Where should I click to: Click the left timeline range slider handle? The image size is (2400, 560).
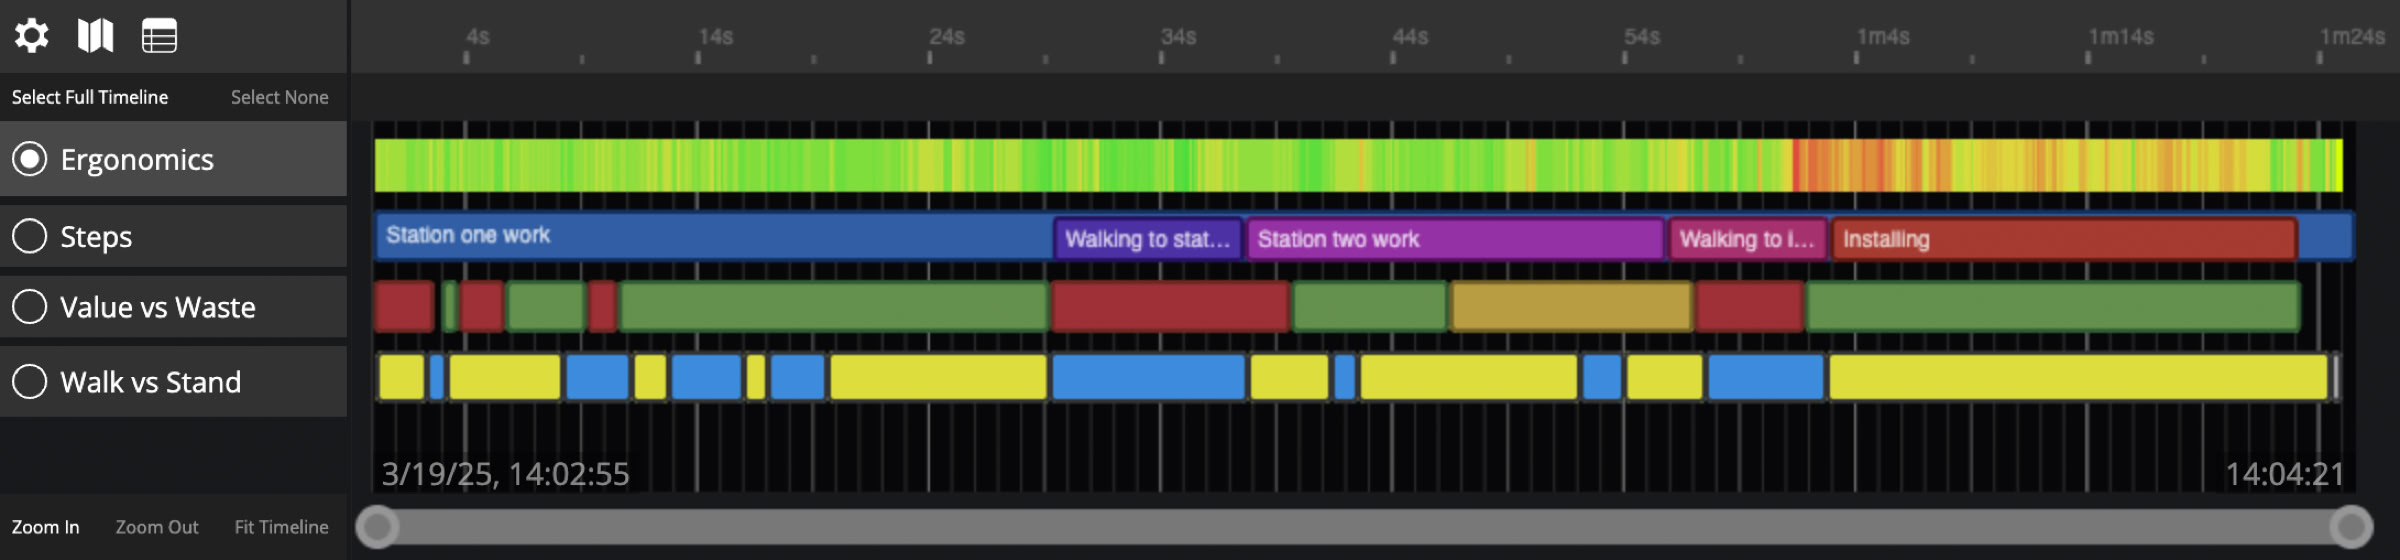378,526
